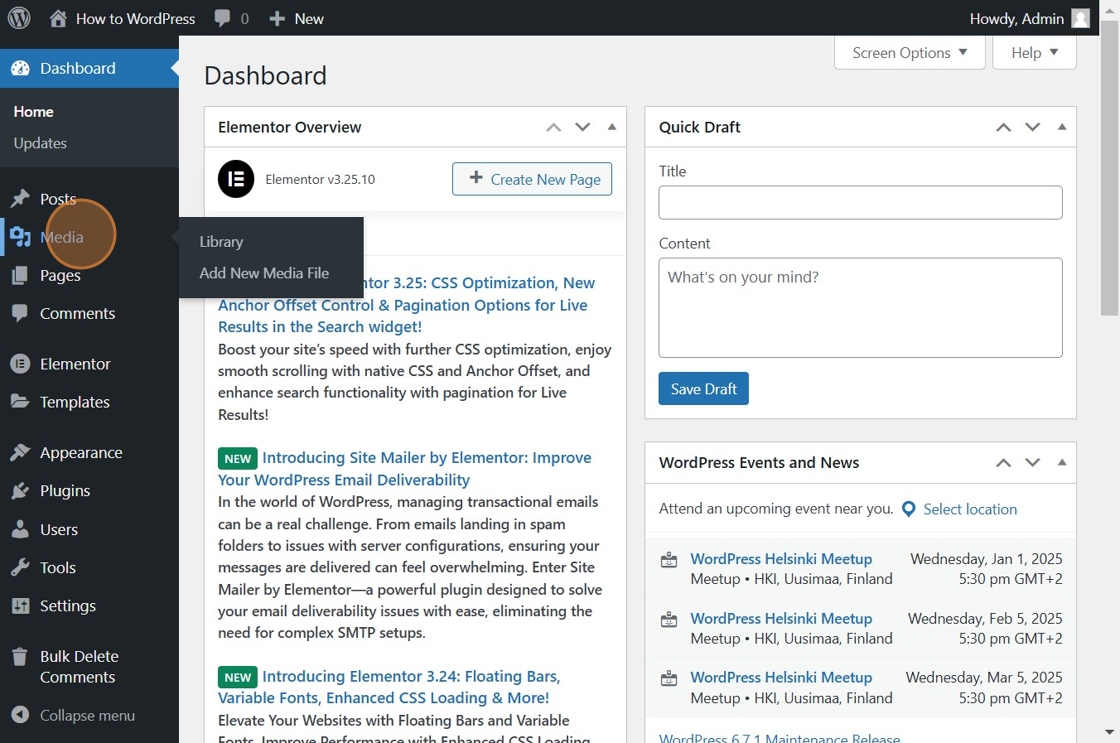This screenshot has height=743, width=1120.
Task: Click the Elementor logo in Overview widget
Action: click(236, 179)
